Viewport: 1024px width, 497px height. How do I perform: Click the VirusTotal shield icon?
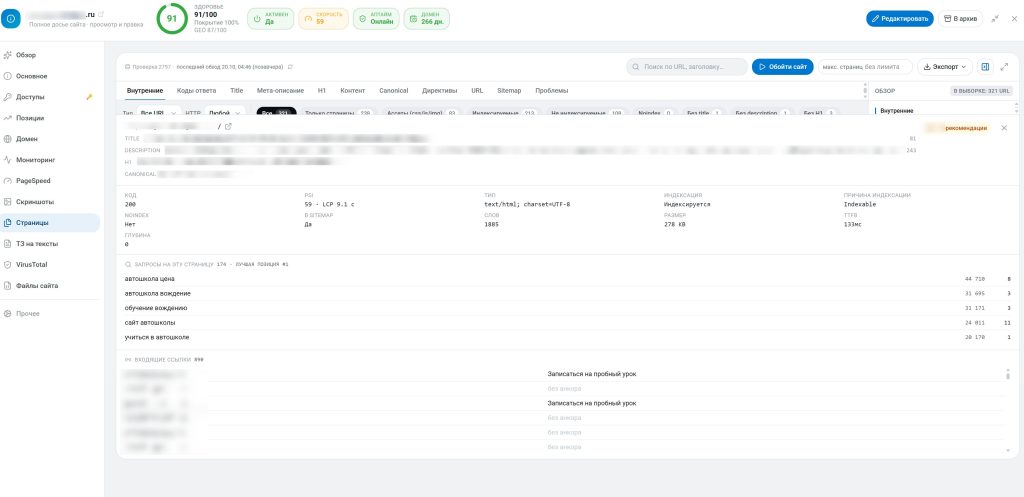8,265
